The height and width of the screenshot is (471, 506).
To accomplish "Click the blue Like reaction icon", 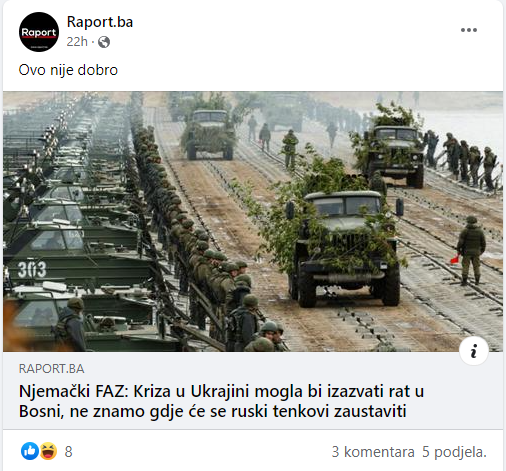I will 30,451.
